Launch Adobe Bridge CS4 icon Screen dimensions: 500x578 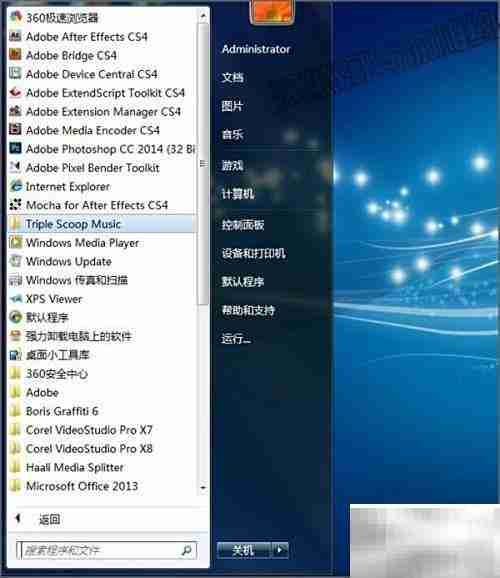(x=15, y=55)
